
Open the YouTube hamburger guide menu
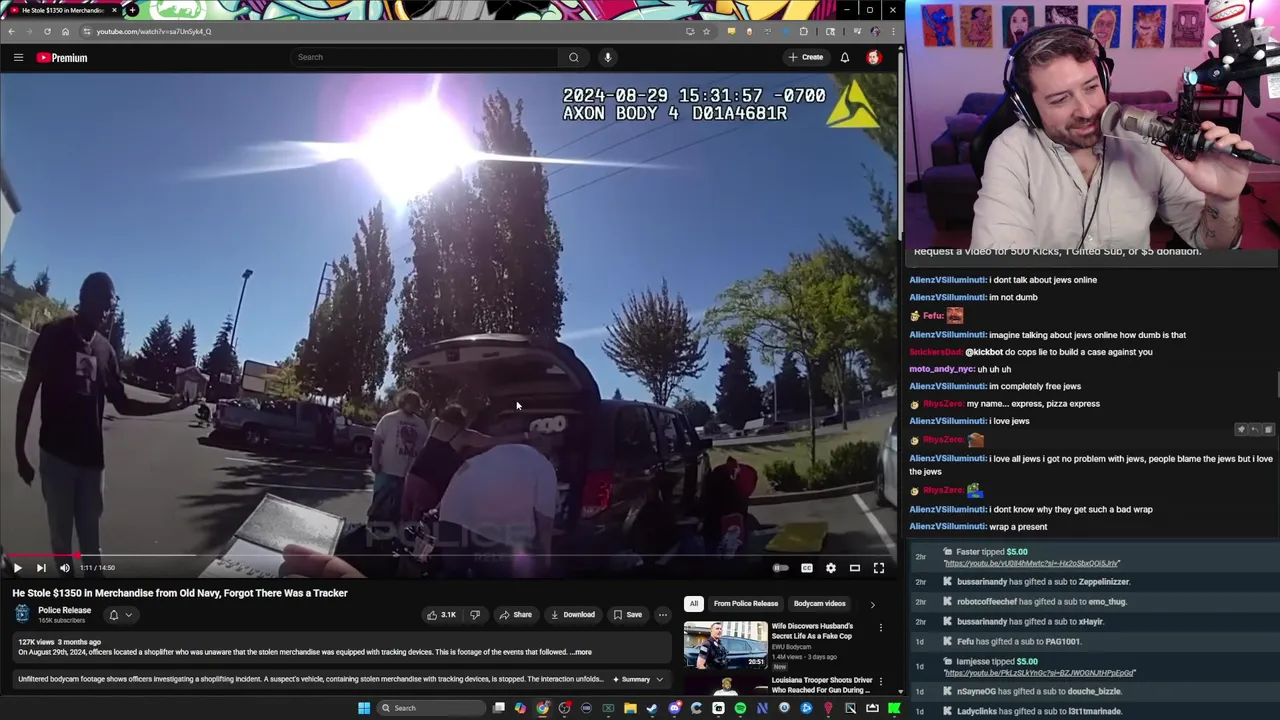[18, 58]
